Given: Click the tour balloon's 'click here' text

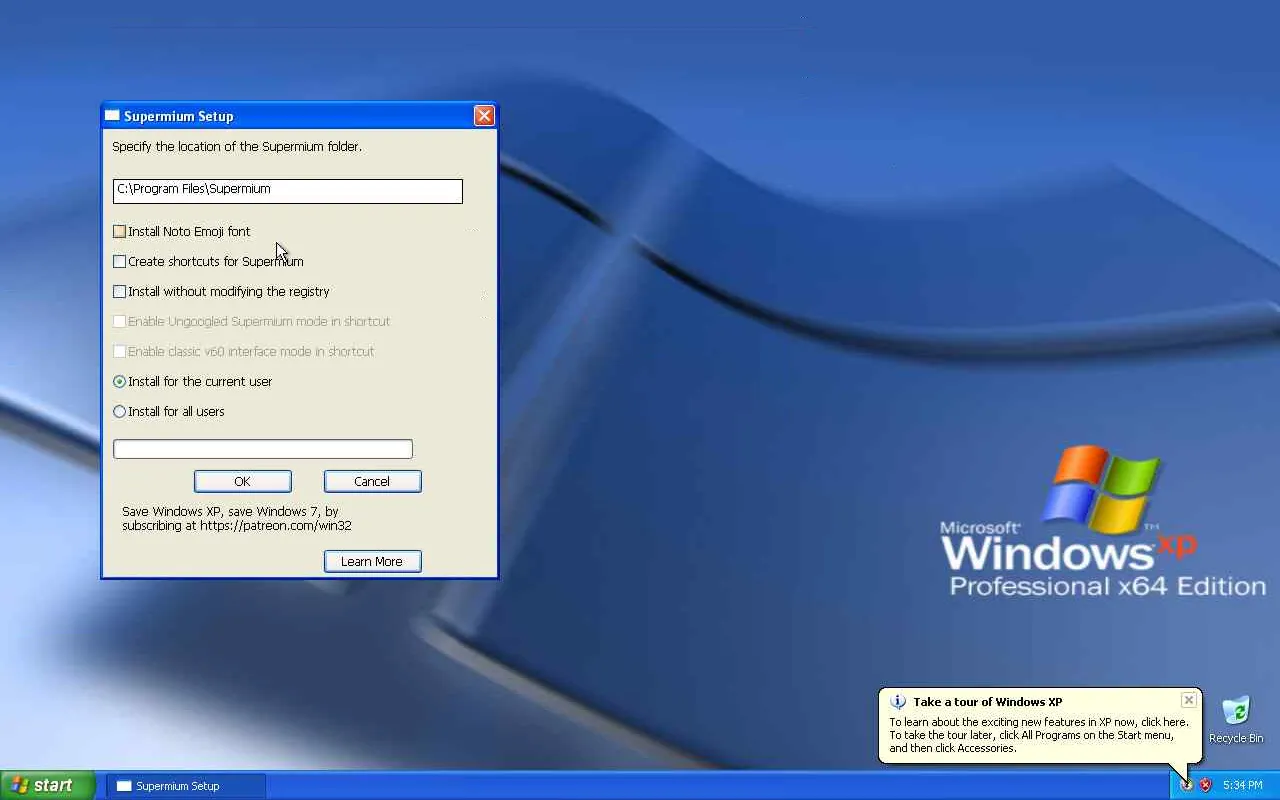Looking at the screenshot, I should pyautogui.click(x=1163, y=722).
